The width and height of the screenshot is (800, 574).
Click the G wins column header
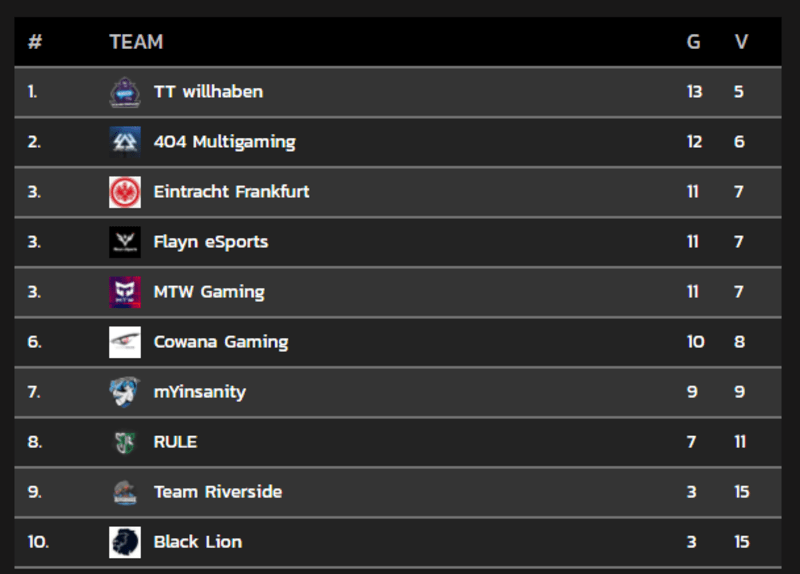point(693,42)
